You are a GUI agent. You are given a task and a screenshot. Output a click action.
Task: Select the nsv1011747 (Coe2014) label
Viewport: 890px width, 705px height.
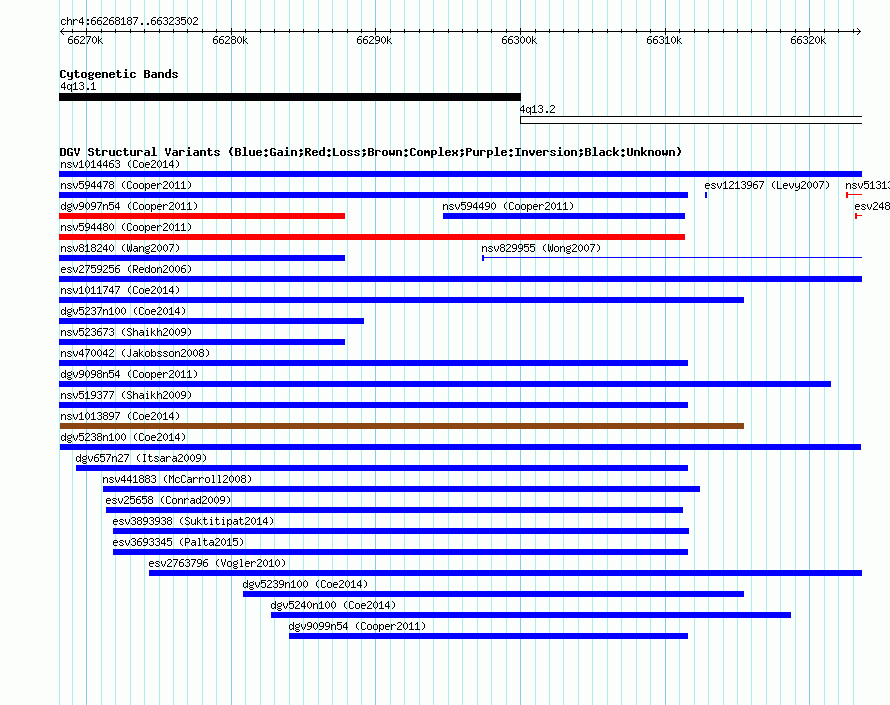coord(120,290)
